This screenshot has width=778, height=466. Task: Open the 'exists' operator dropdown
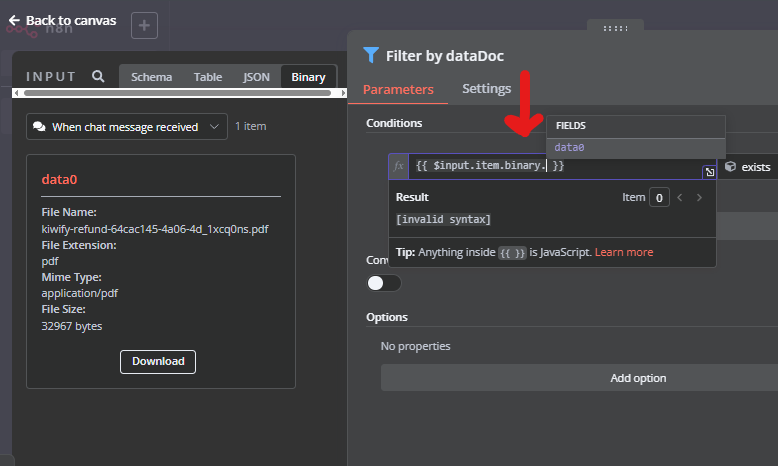(x=748, y=167)
